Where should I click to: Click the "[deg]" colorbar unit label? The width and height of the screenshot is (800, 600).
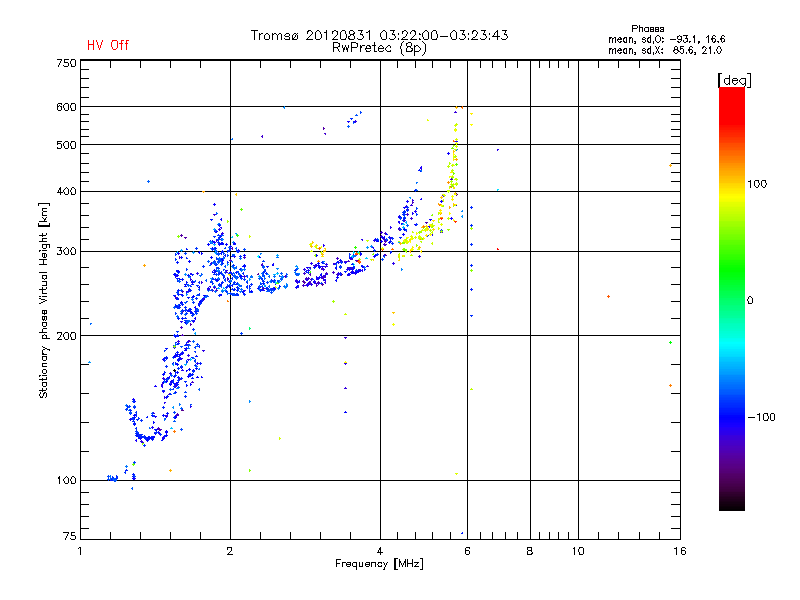(734, 80)
